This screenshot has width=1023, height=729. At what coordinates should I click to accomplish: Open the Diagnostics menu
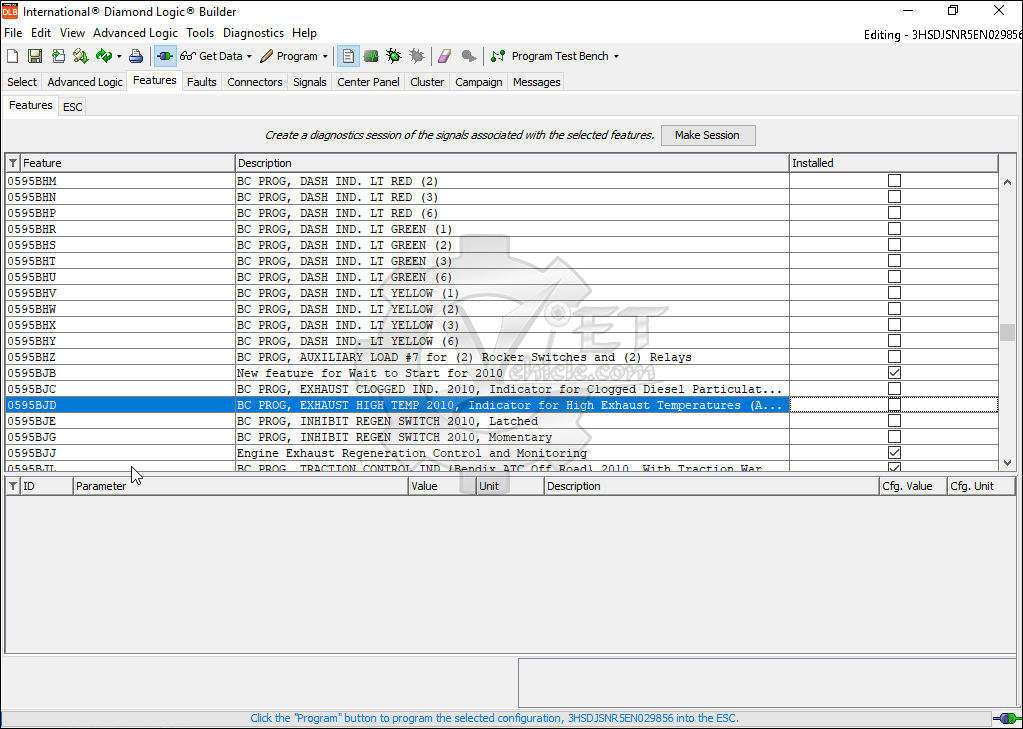pyautogui.click(x=253, y=33)
